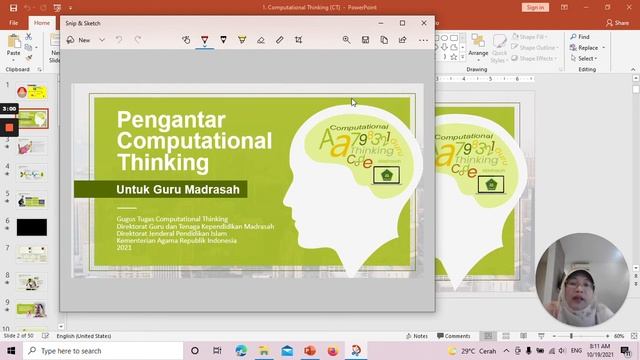
Task: Click the Redo arrow in Snip & Sketch
Action: [138, 40]
